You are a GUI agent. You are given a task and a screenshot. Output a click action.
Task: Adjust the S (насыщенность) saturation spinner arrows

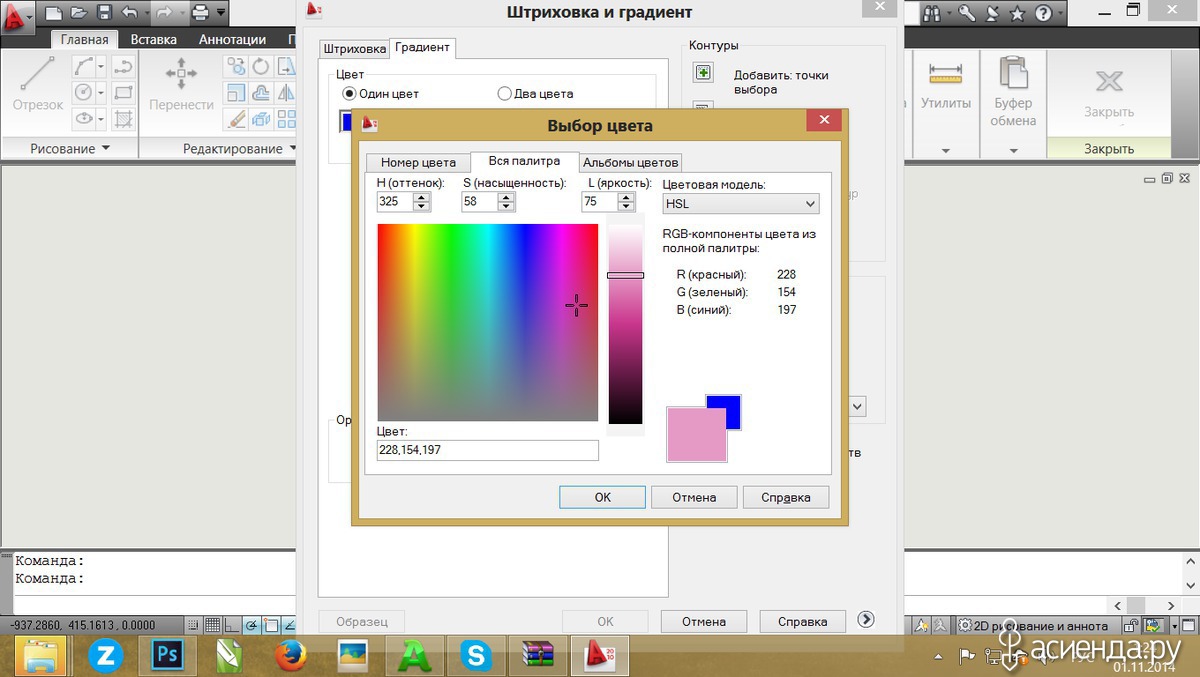coord(506,201)
